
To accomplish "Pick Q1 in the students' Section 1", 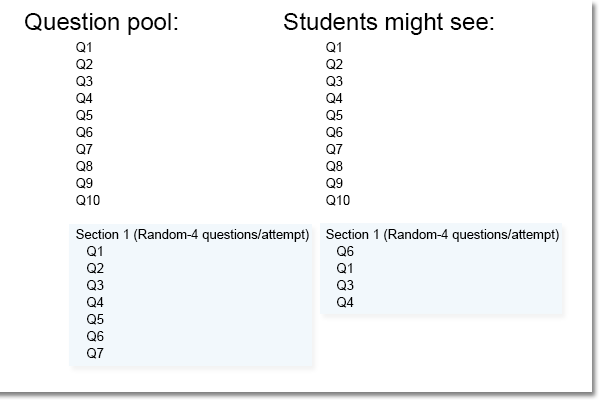I will point(345,268).
